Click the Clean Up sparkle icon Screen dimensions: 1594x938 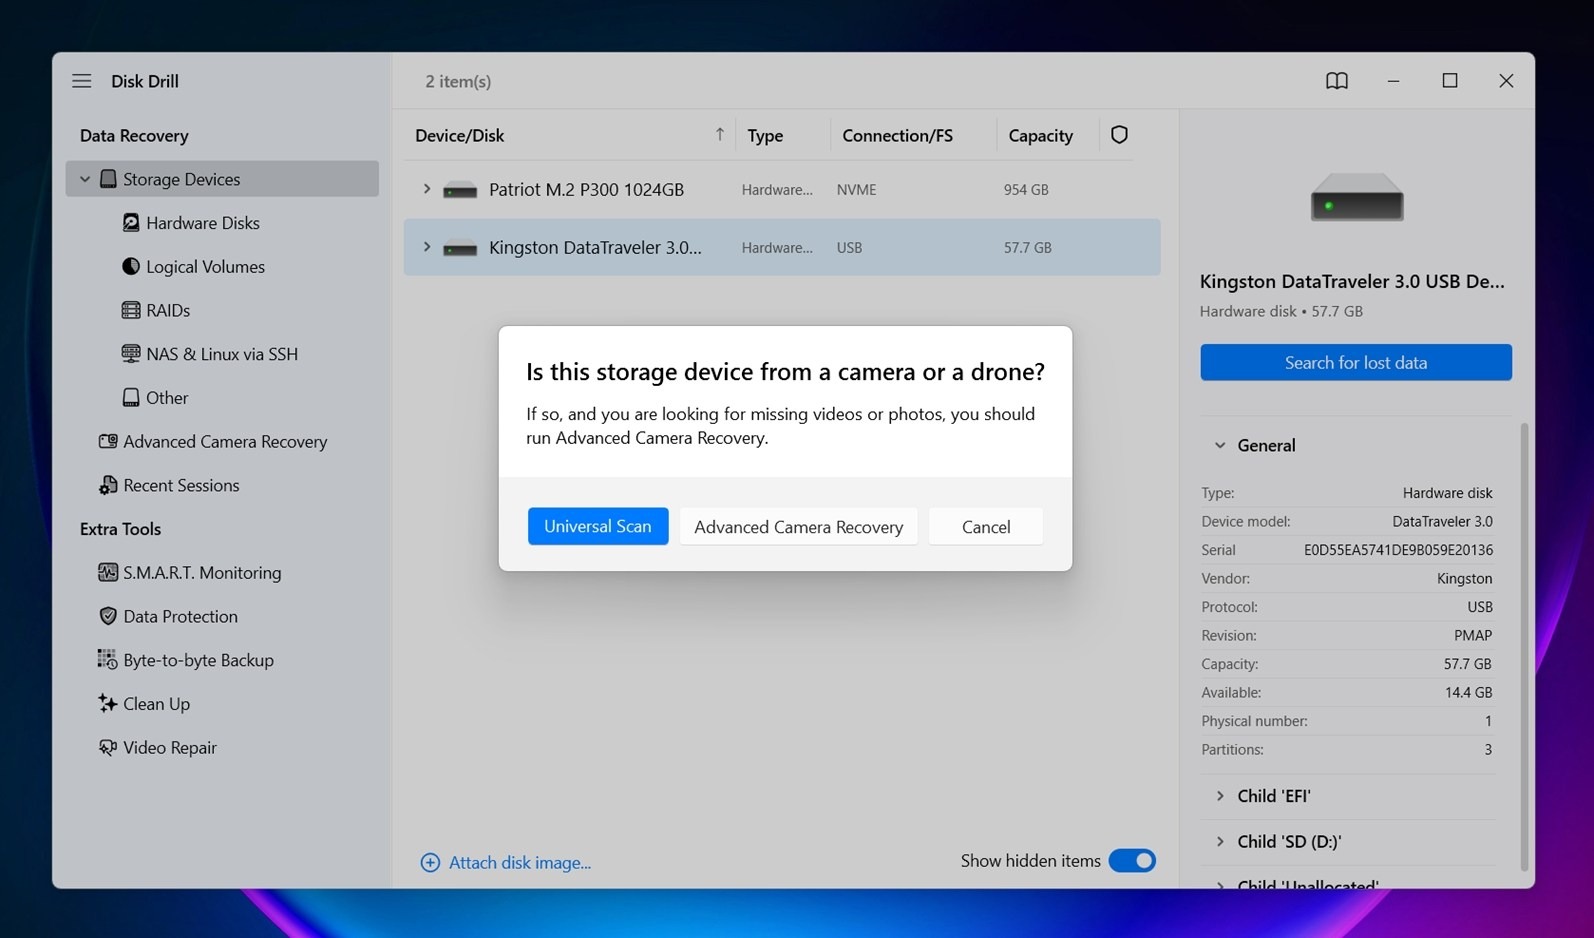(x=107, y=703)
